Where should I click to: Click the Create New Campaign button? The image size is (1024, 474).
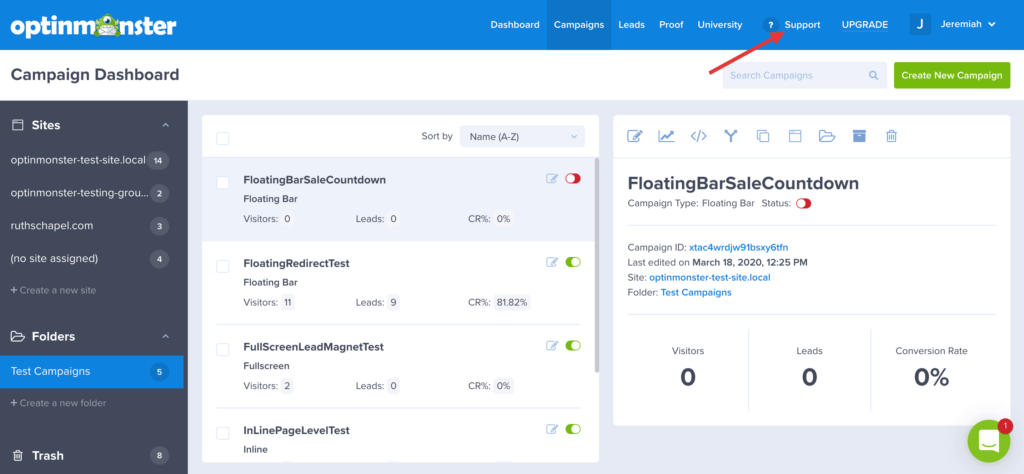click(951, 75)
